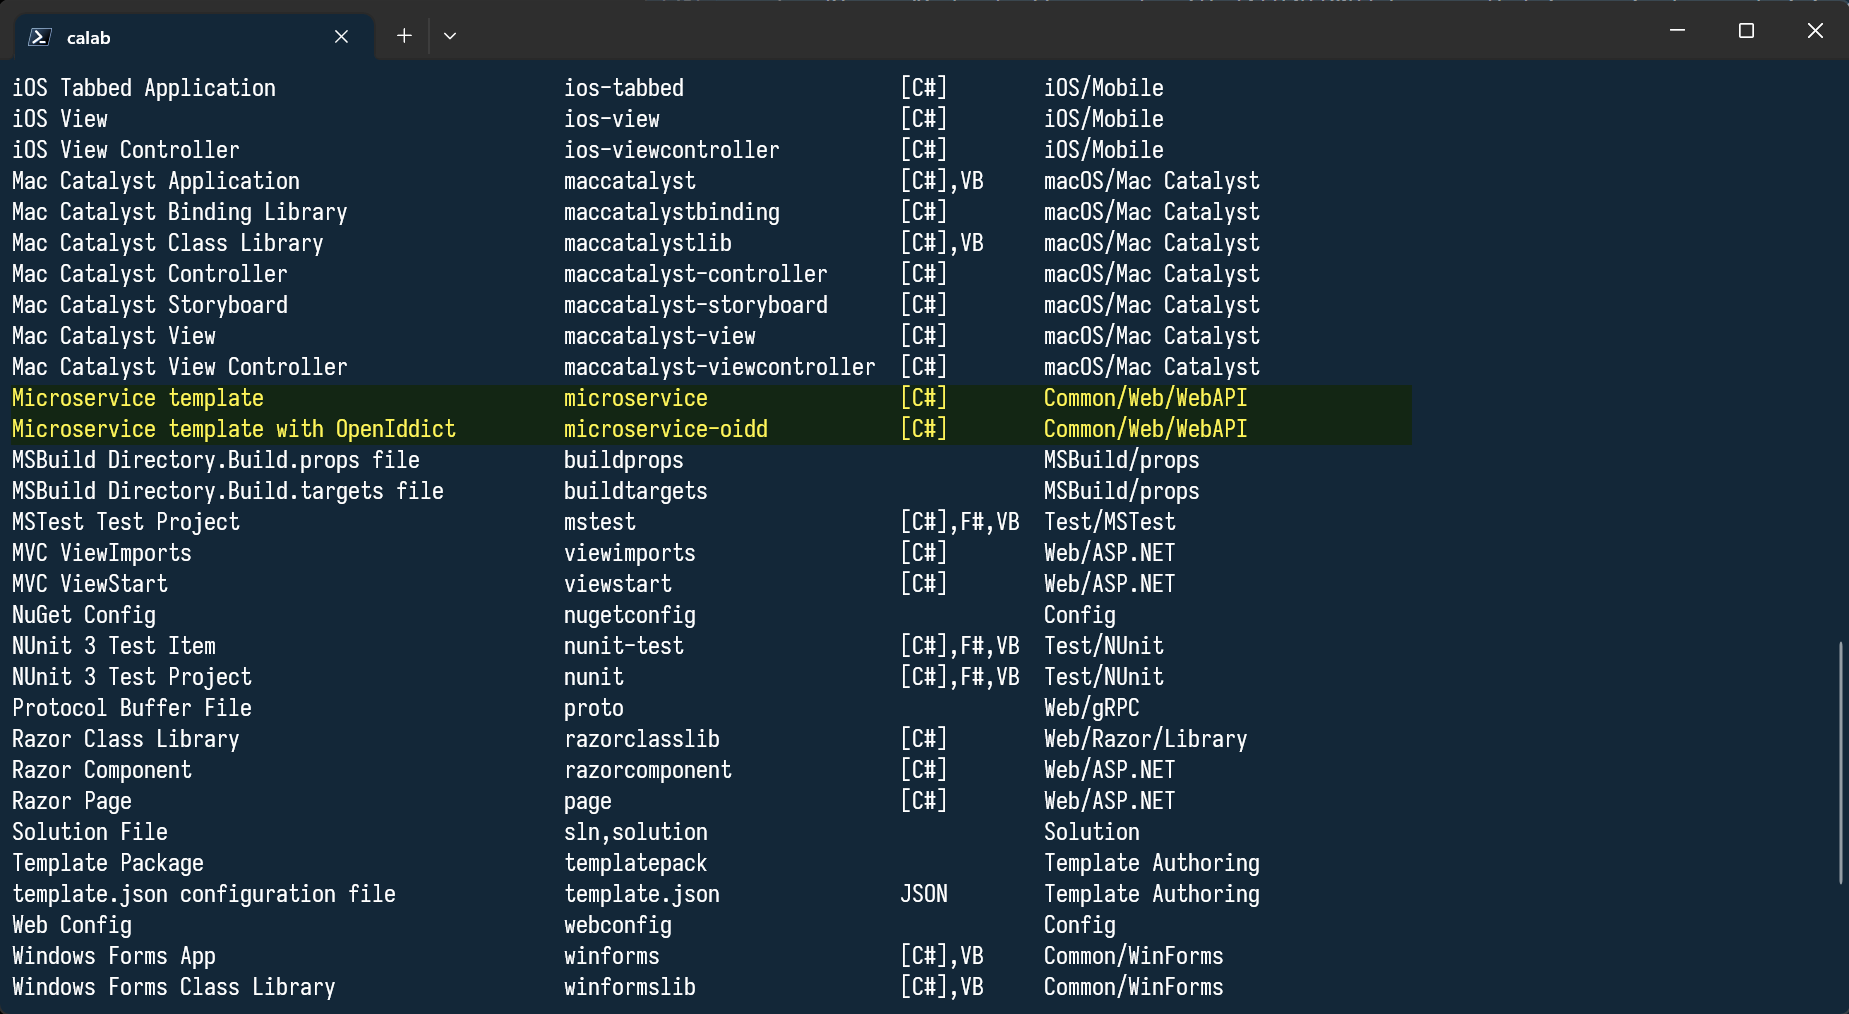Viewport: 1849px width, 1014px height.
Task: Click 'Razor Page' text
Action: point(72,801)
